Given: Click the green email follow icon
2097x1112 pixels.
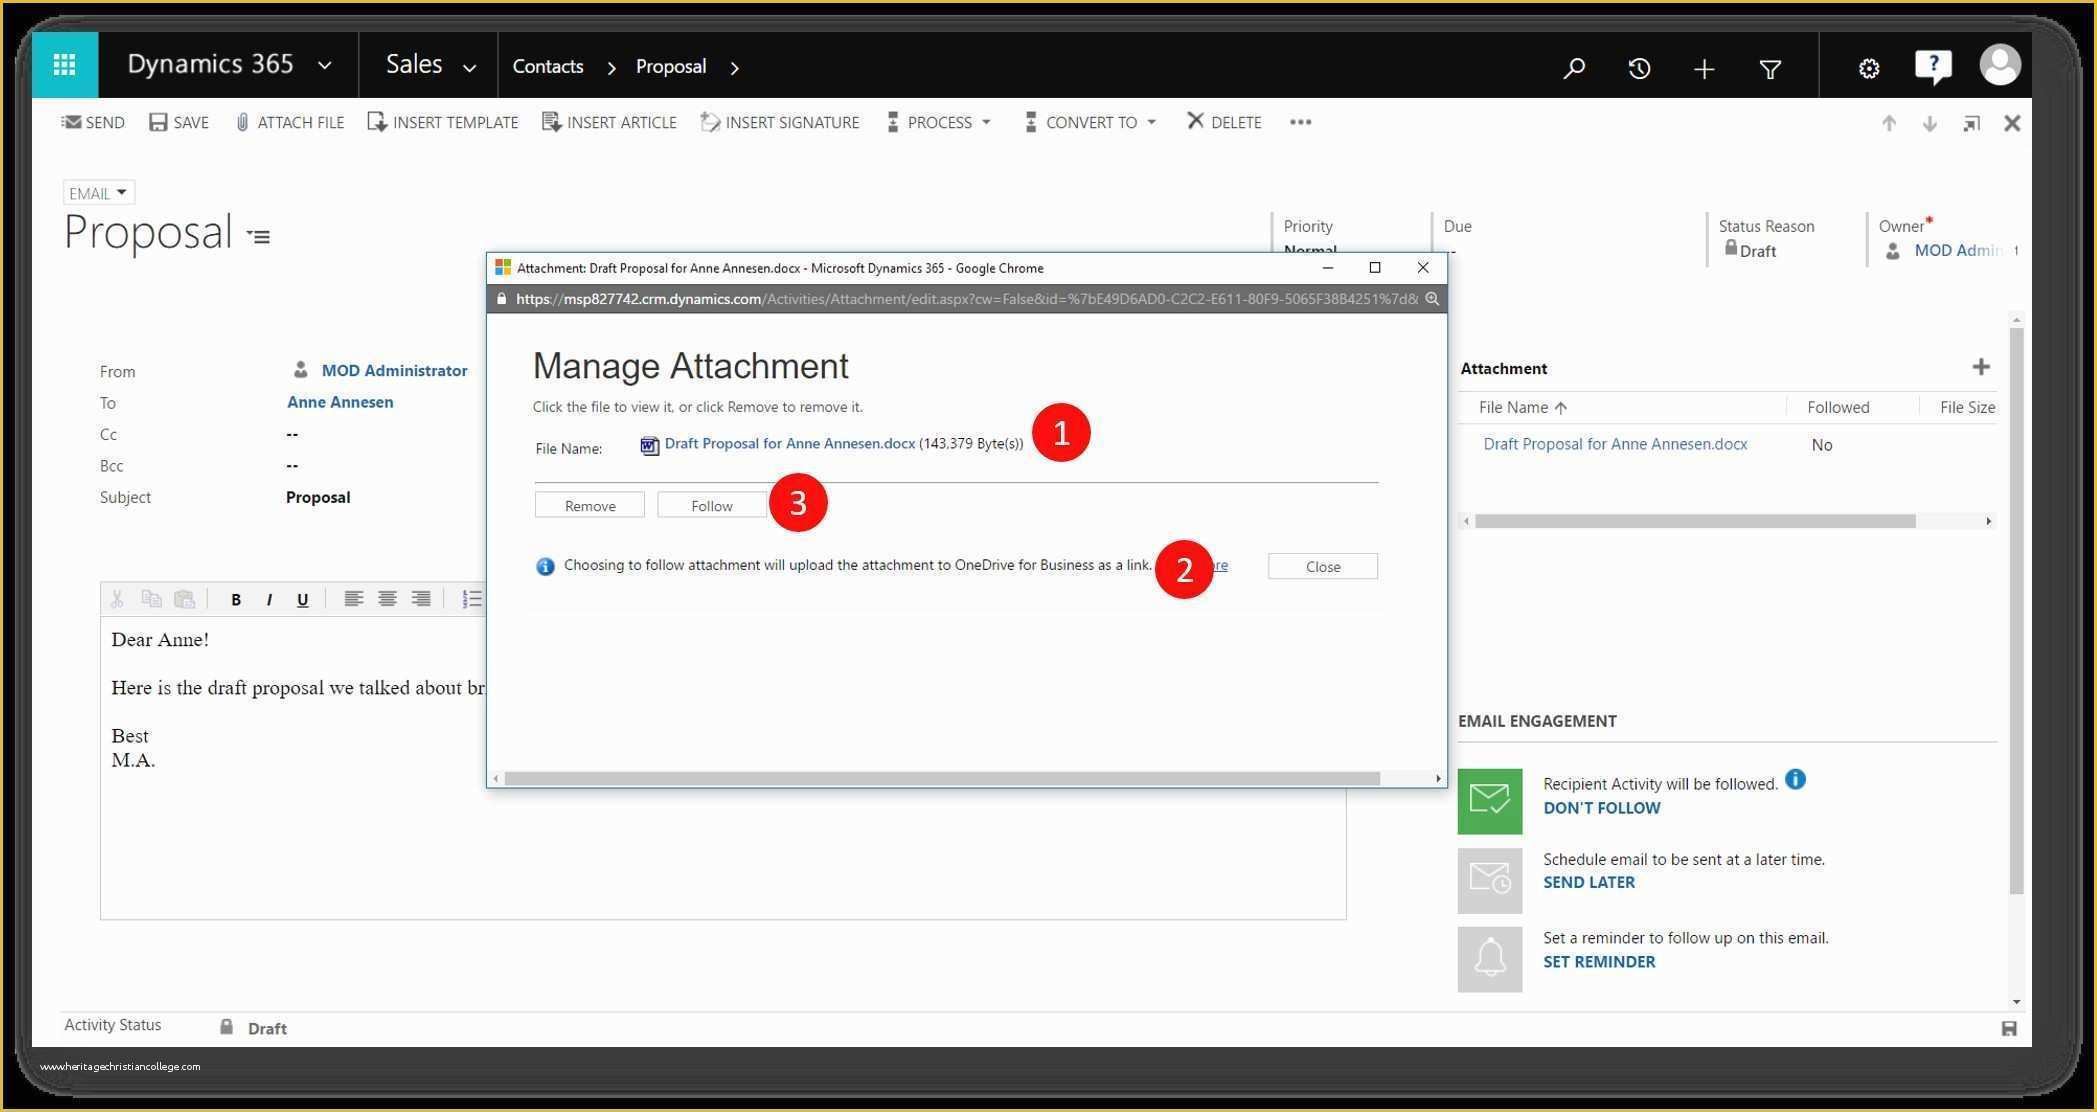Looking at the screenshot, I should click(1490, 801).
